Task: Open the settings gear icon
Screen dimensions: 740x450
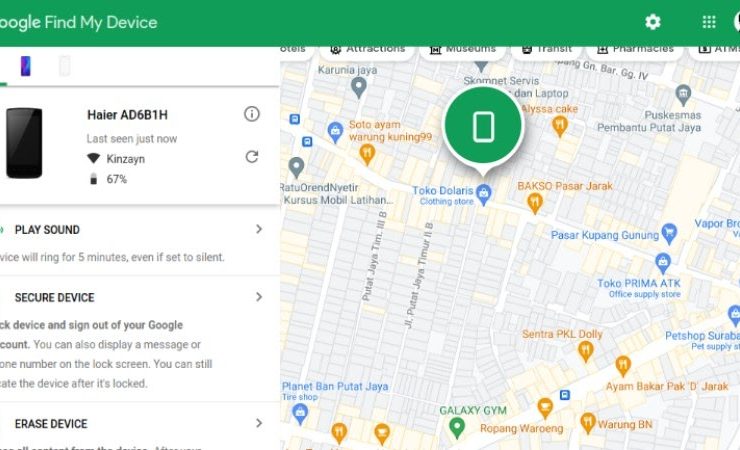Action: pyautogui.click(x=653, y=22)
